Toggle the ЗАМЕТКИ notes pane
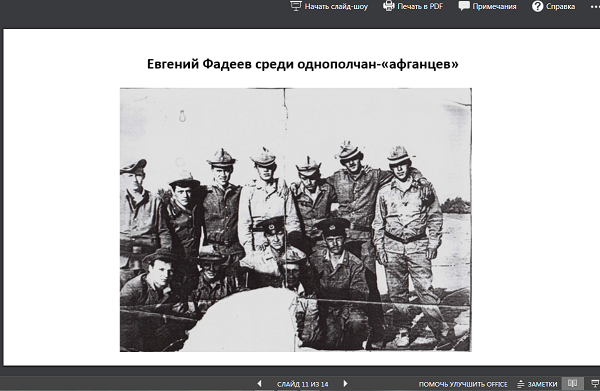600x391 pixels. click(537, 384)
